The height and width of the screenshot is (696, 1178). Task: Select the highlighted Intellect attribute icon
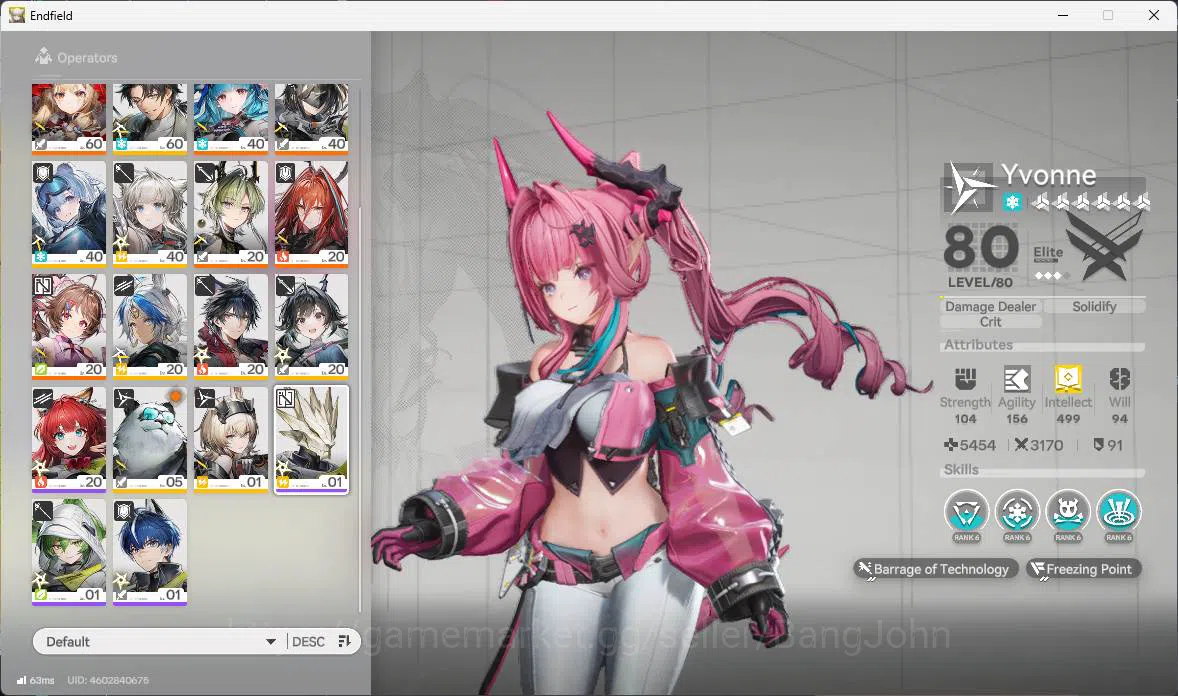1068,379
